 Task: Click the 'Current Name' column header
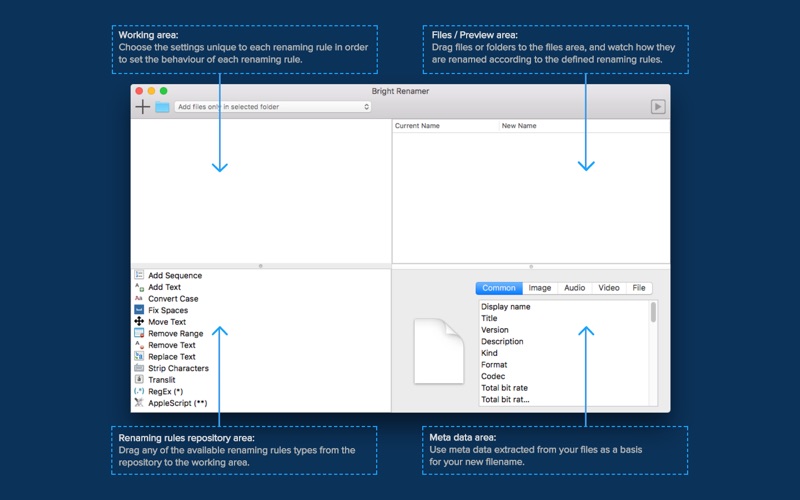pyautogui.click(x=417, y=126)
